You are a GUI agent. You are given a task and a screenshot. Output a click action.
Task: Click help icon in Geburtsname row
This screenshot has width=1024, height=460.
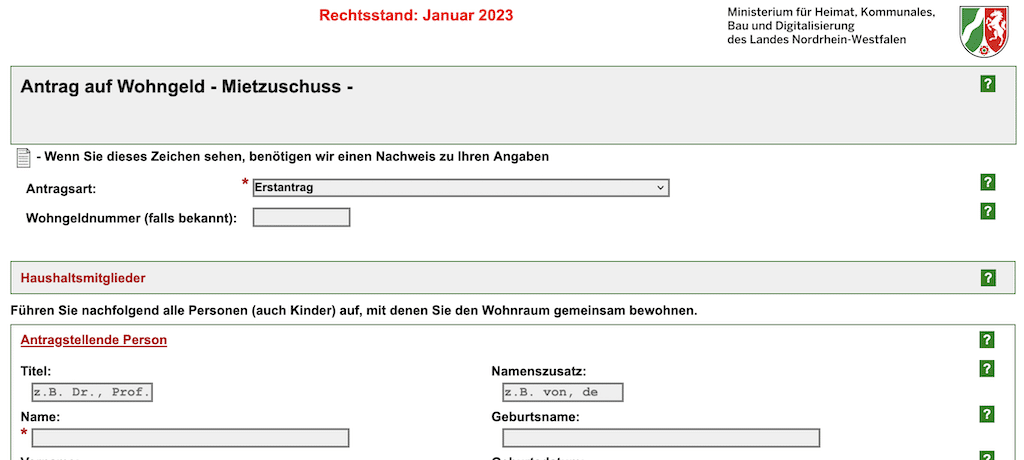pyautogui.click(x=987, y=414)
